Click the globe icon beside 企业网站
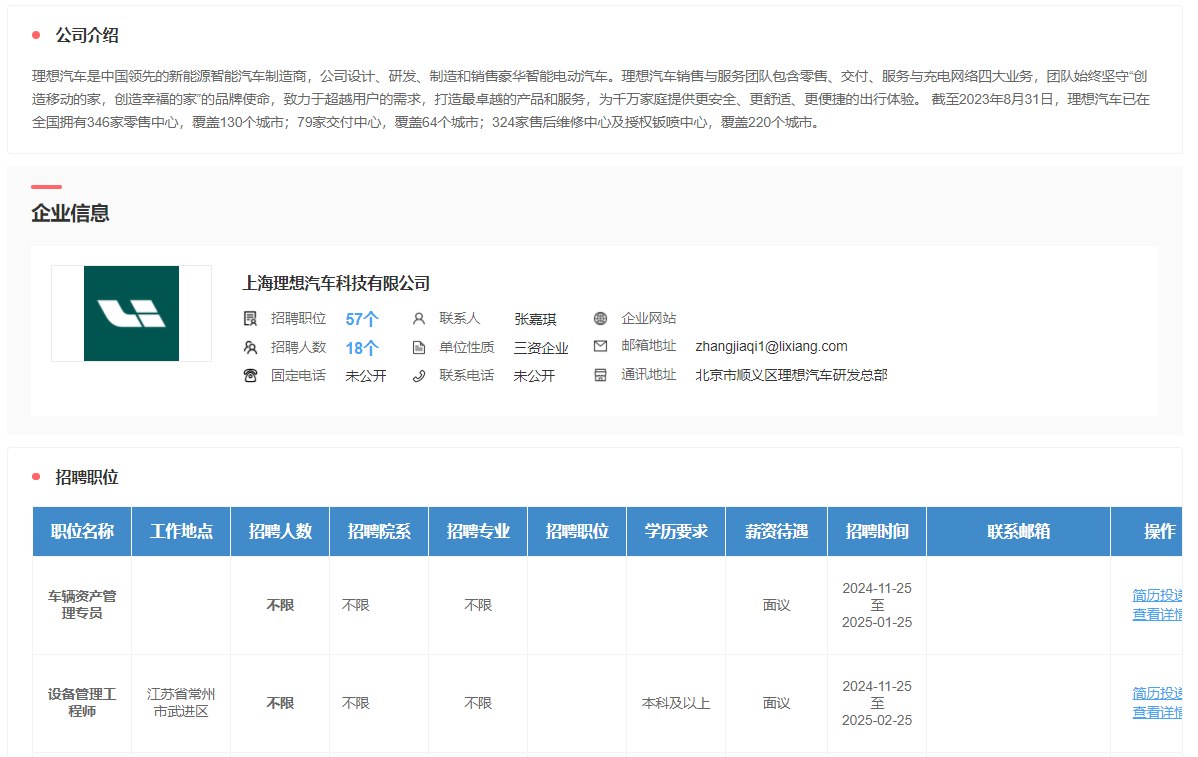 (601, 319)
